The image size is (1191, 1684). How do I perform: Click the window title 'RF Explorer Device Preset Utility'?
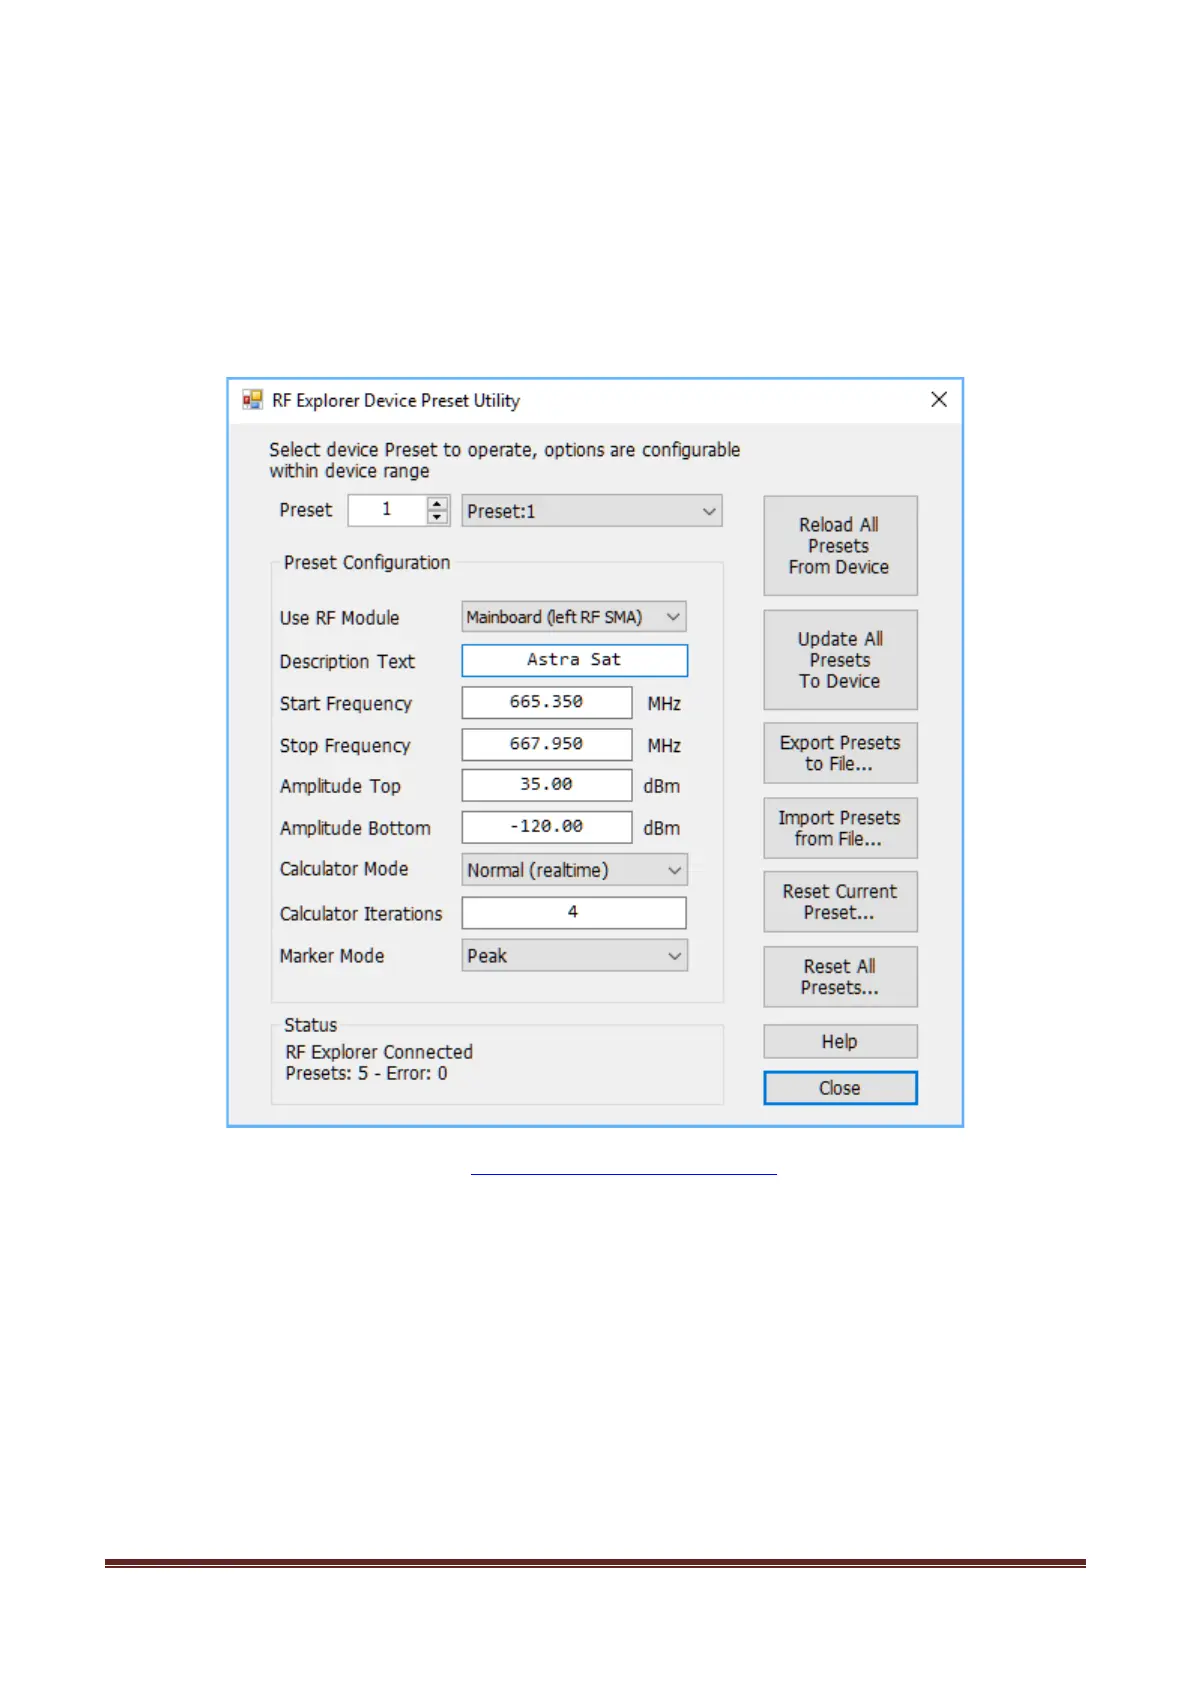coord(396,401)
